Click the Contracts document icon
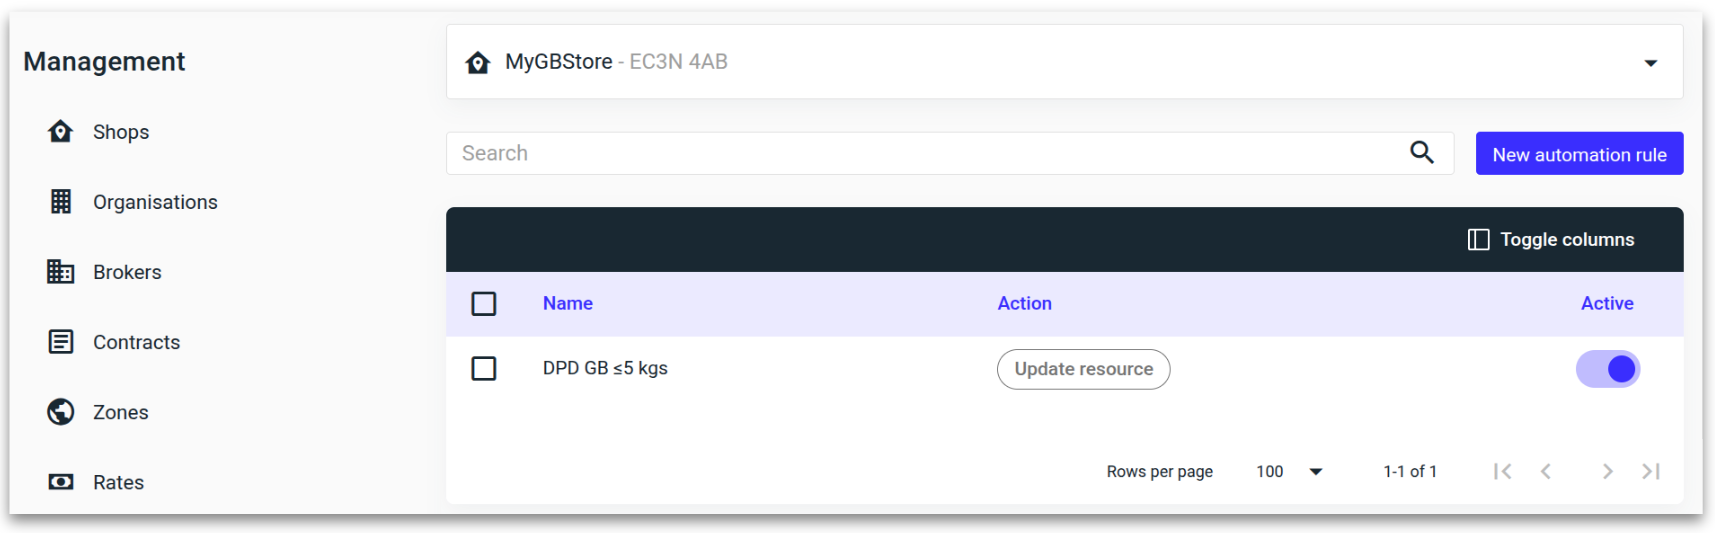The width and height of the screenshot is (1715, 533). click(x=61, y=342)
